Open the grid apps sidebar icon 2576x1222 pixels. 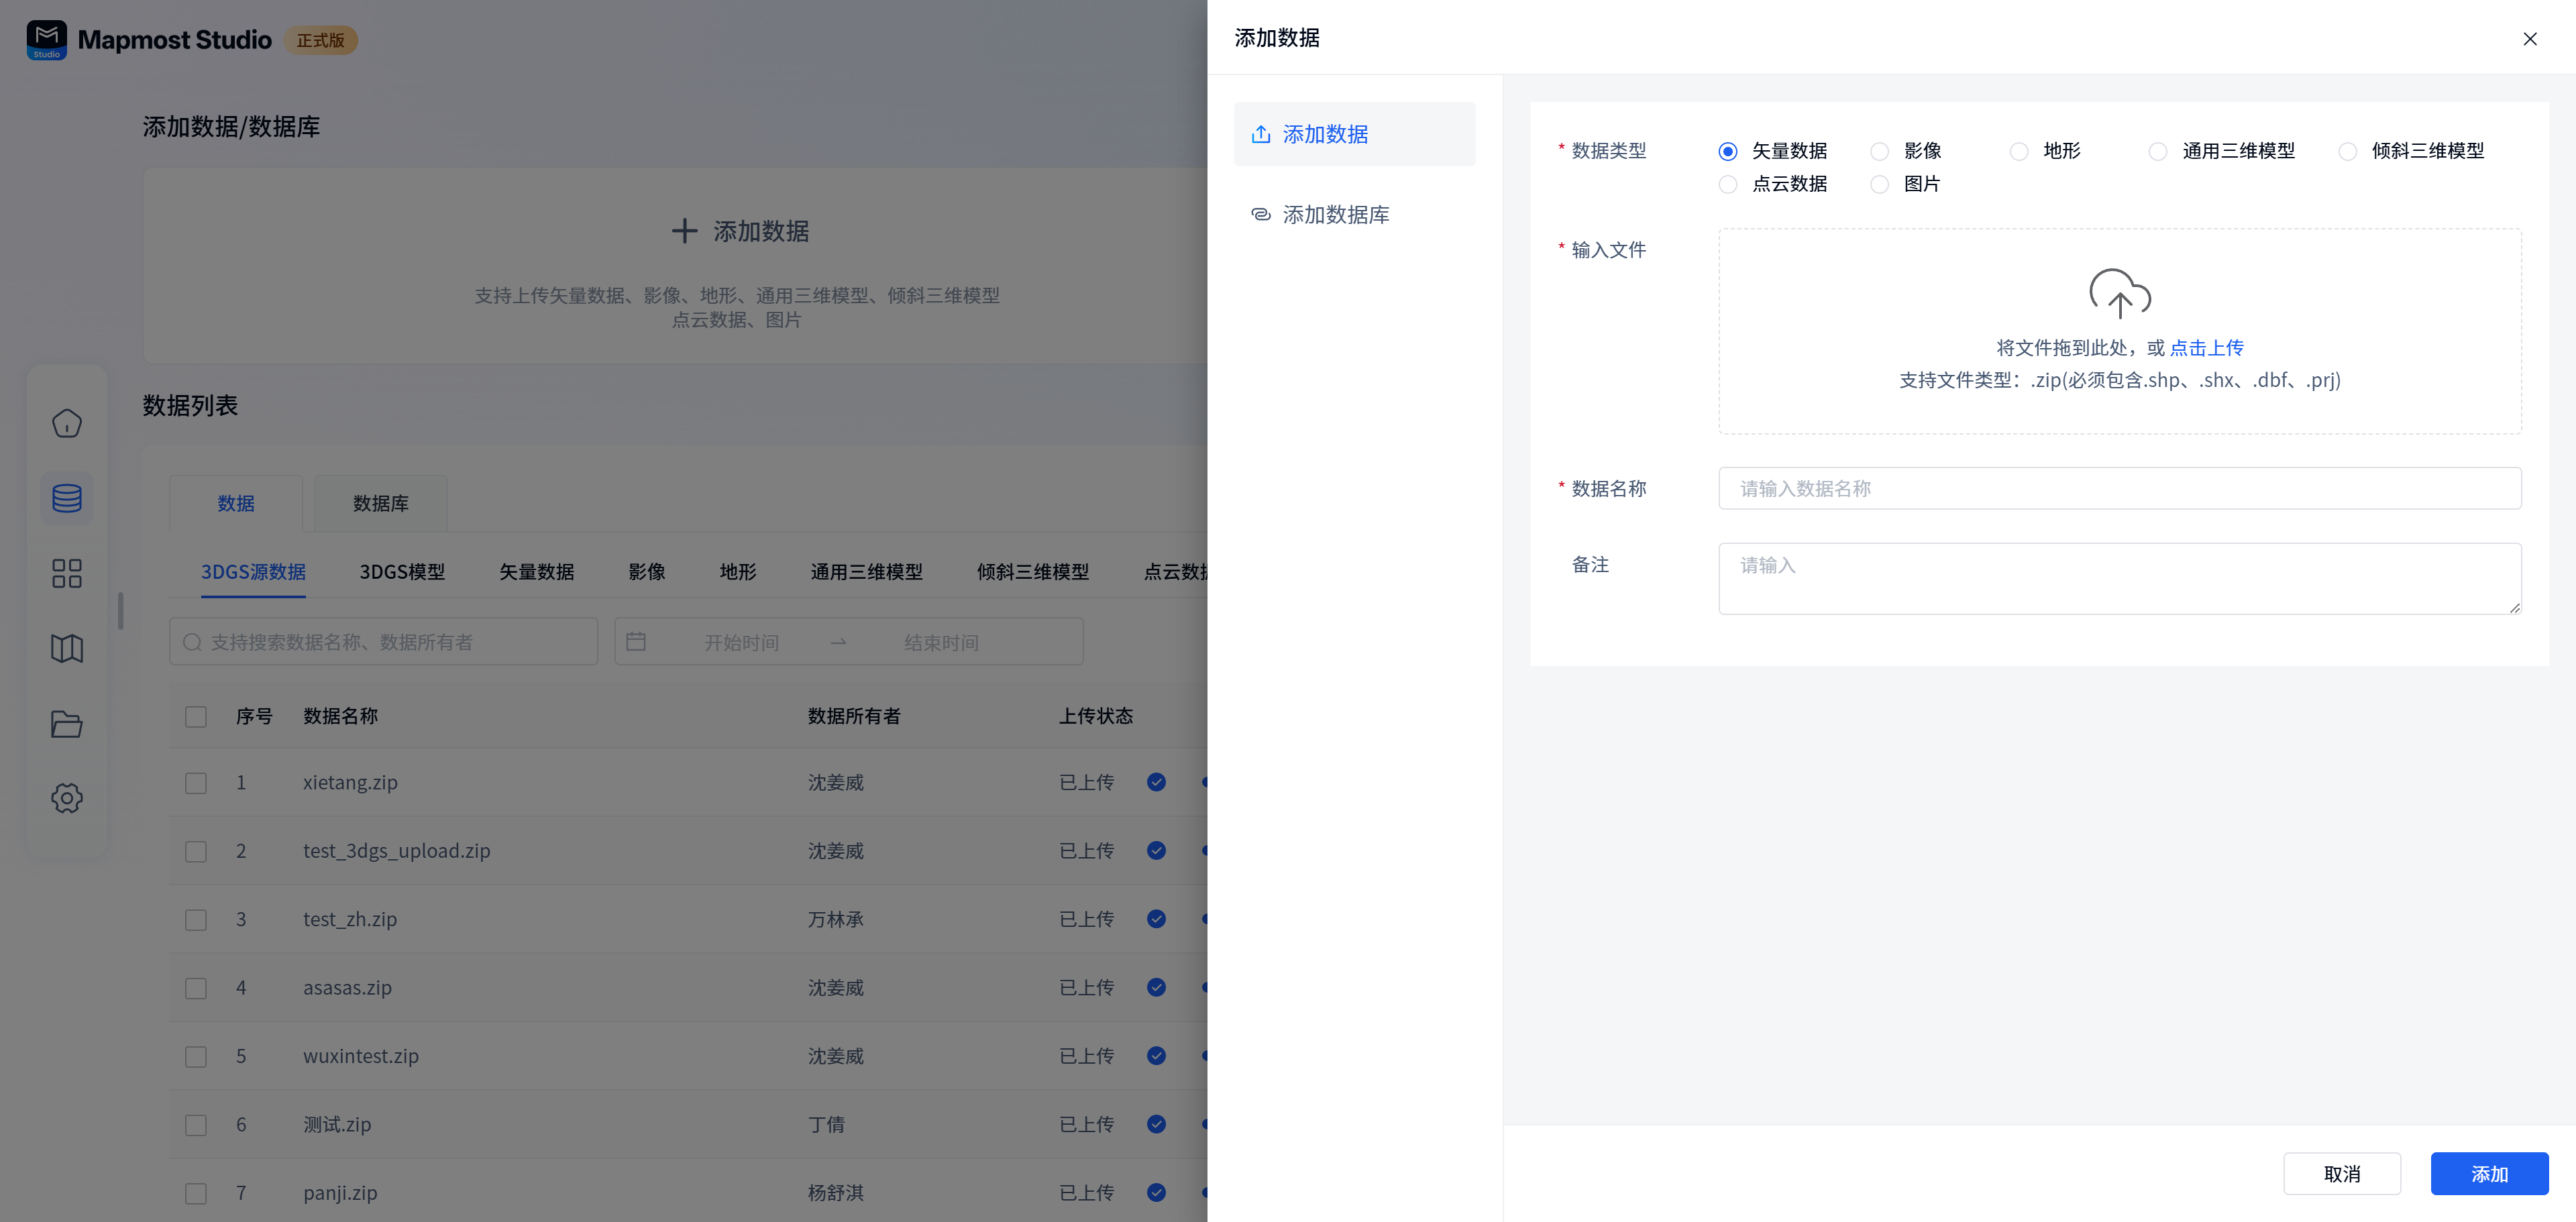(67, 573)
